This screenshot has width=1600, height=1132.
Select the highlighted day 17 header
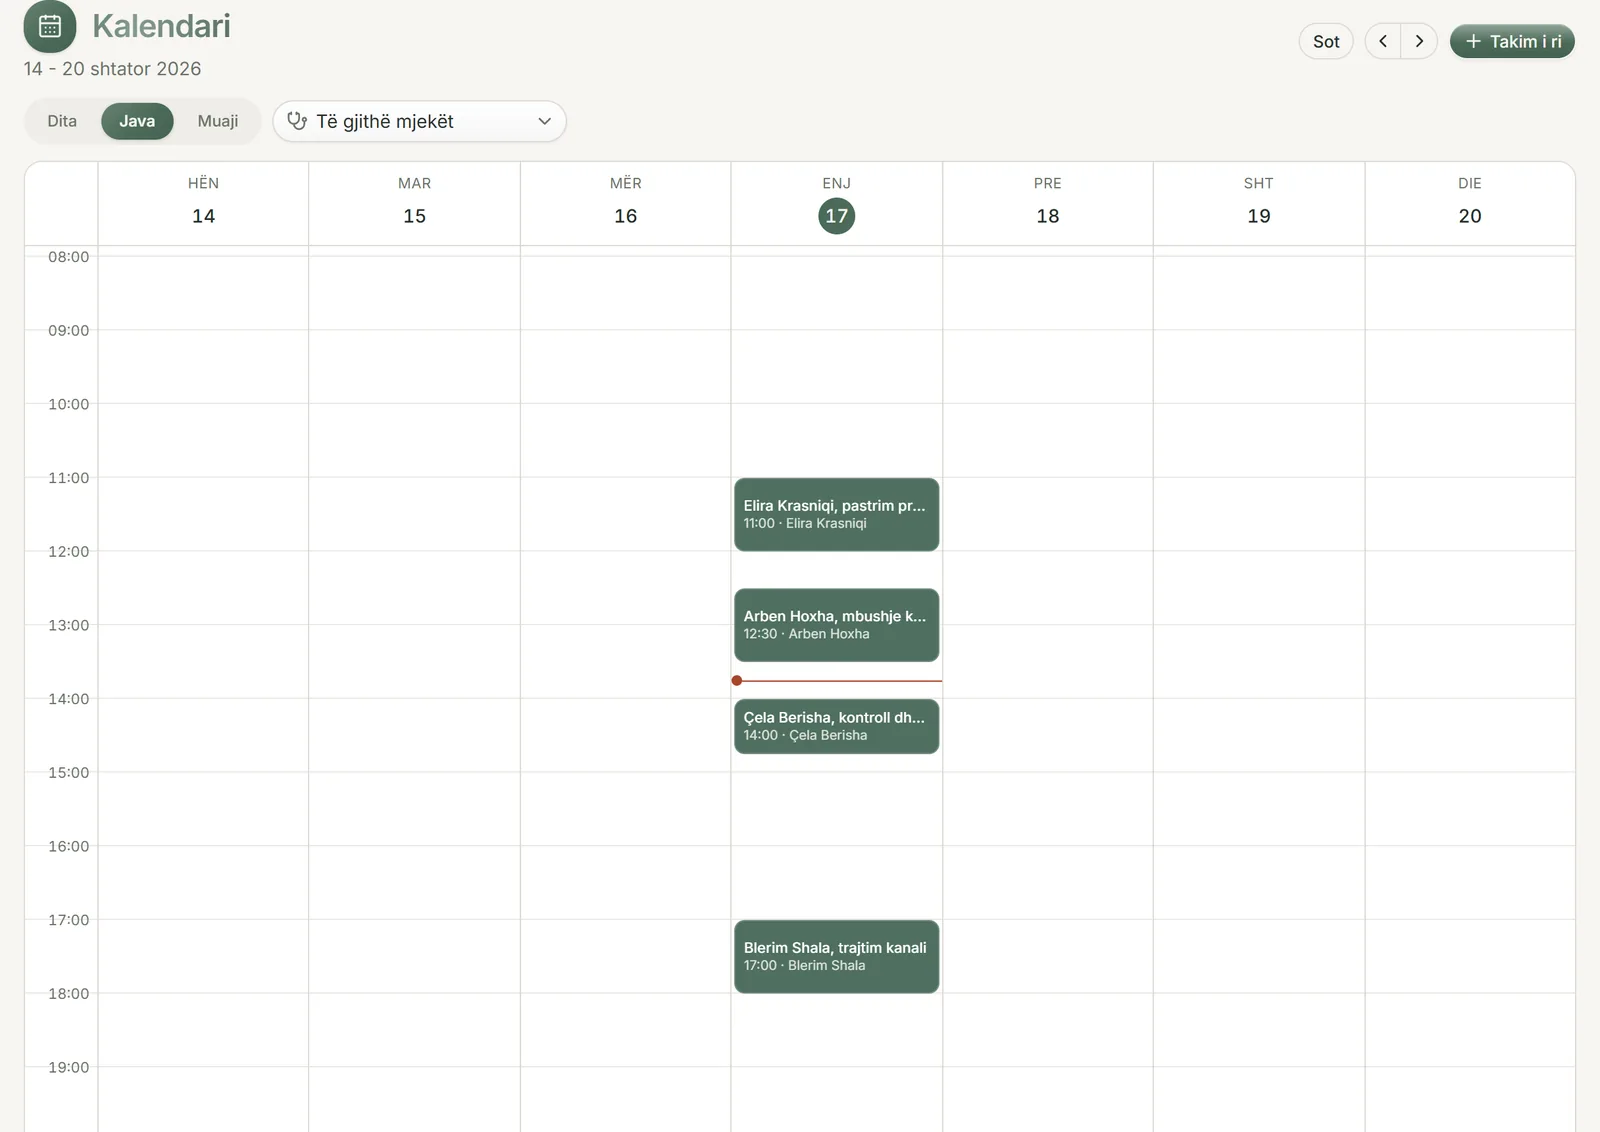pos(836,216)
